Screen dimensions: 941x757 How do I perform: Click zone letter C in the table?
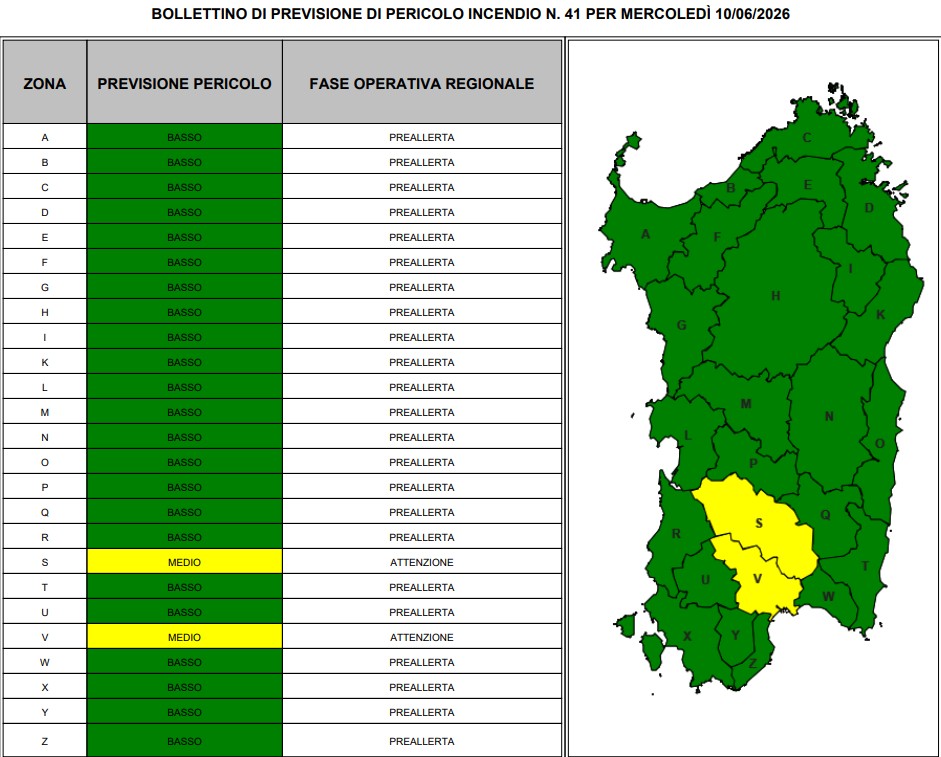click(45, 187)
